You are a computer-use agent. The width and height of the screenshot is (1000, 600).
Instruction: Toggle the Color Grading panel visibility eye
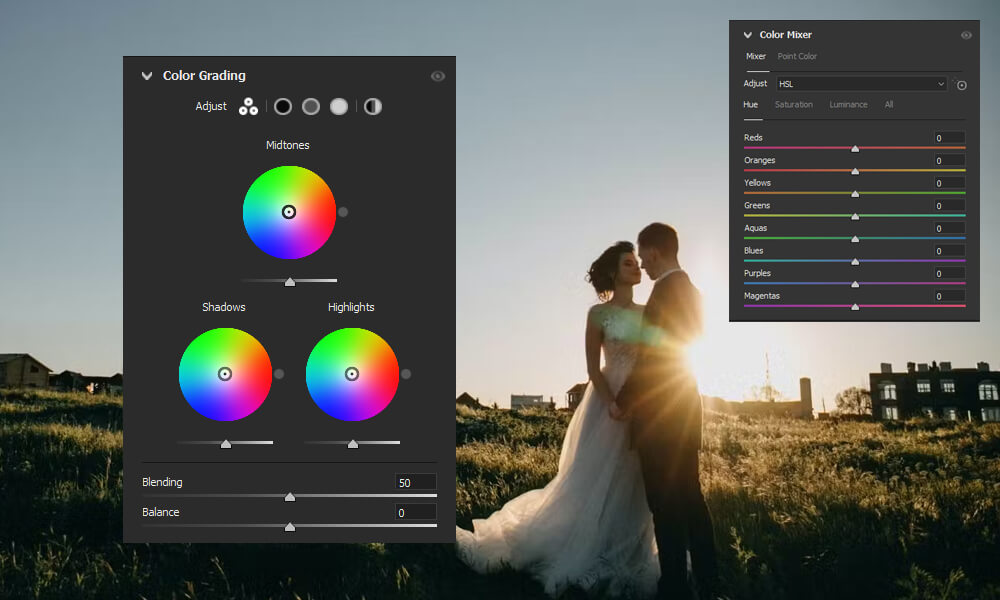tap(438, 75)
